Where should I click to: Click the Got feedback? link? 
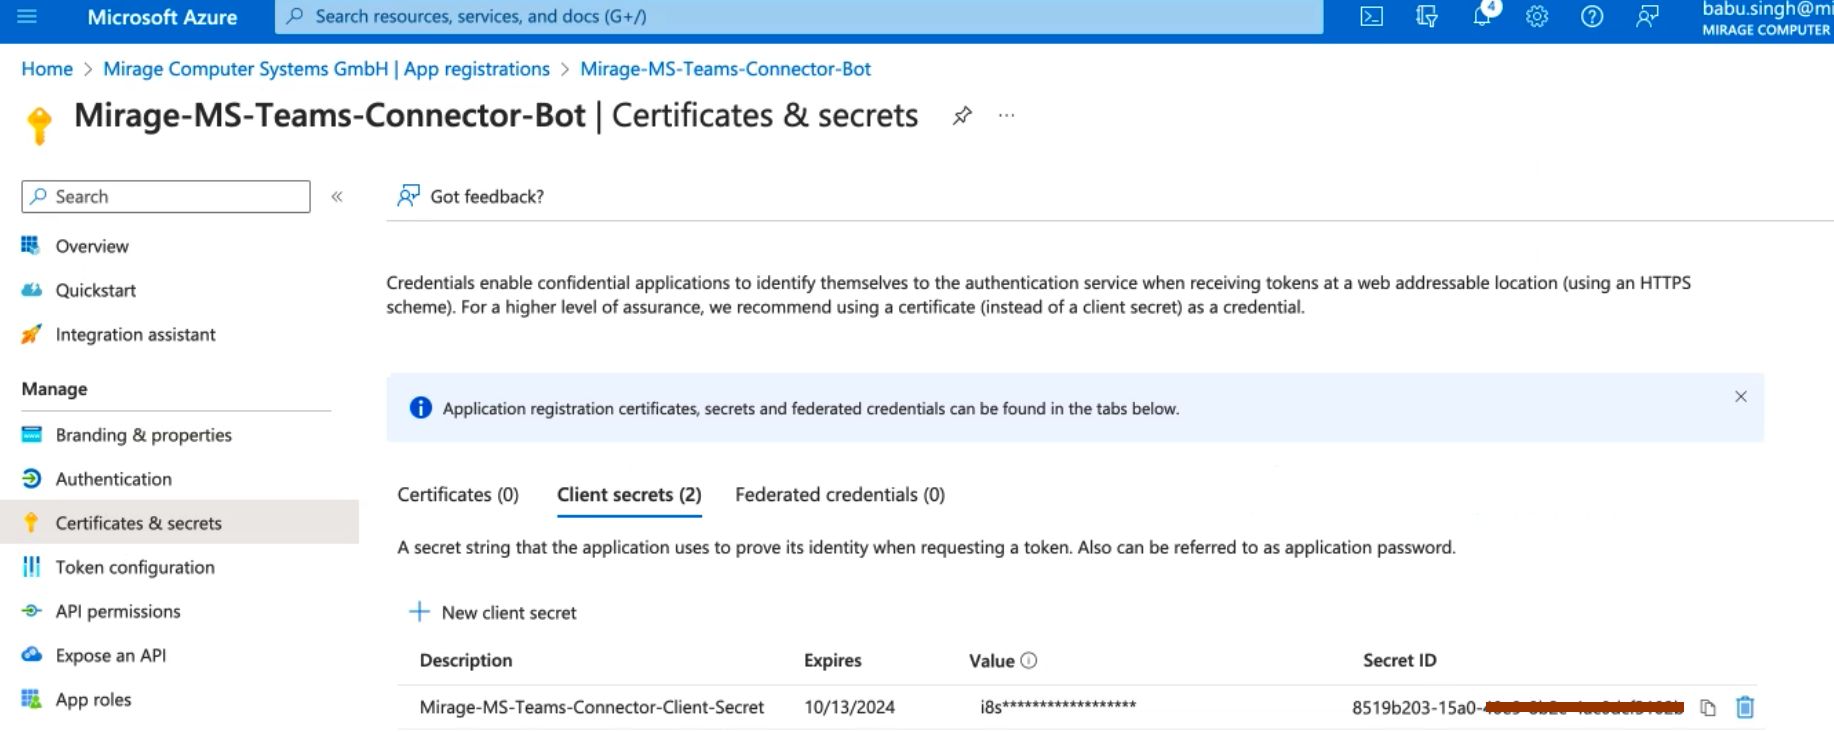point(487,197)
